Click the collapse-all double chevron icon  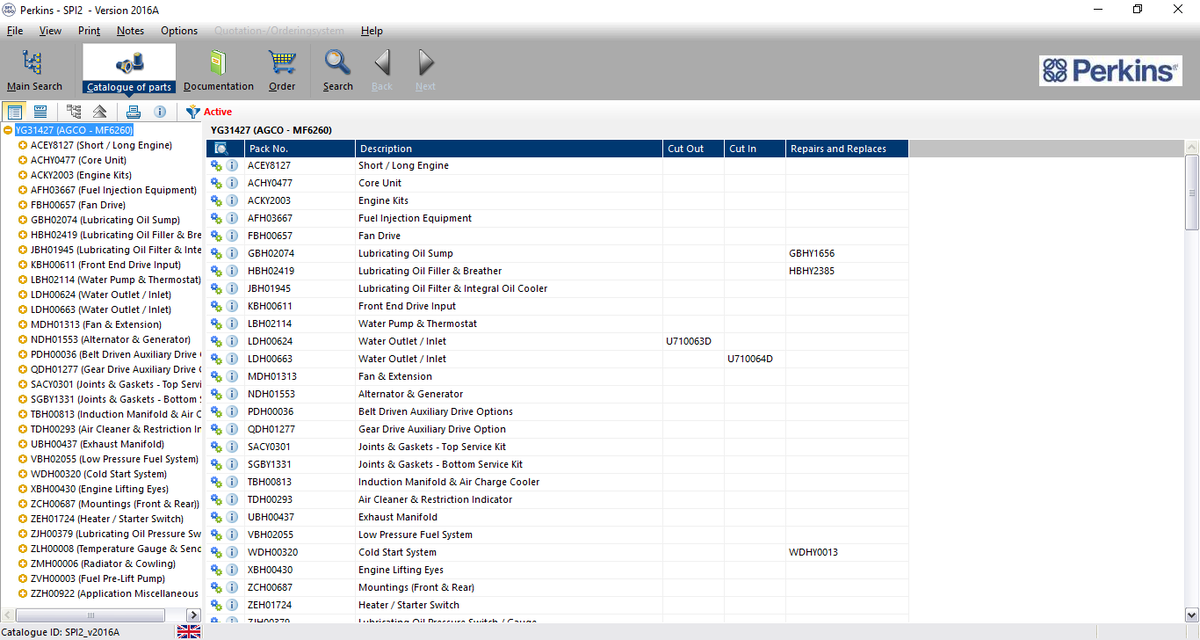tap(99, 111)
